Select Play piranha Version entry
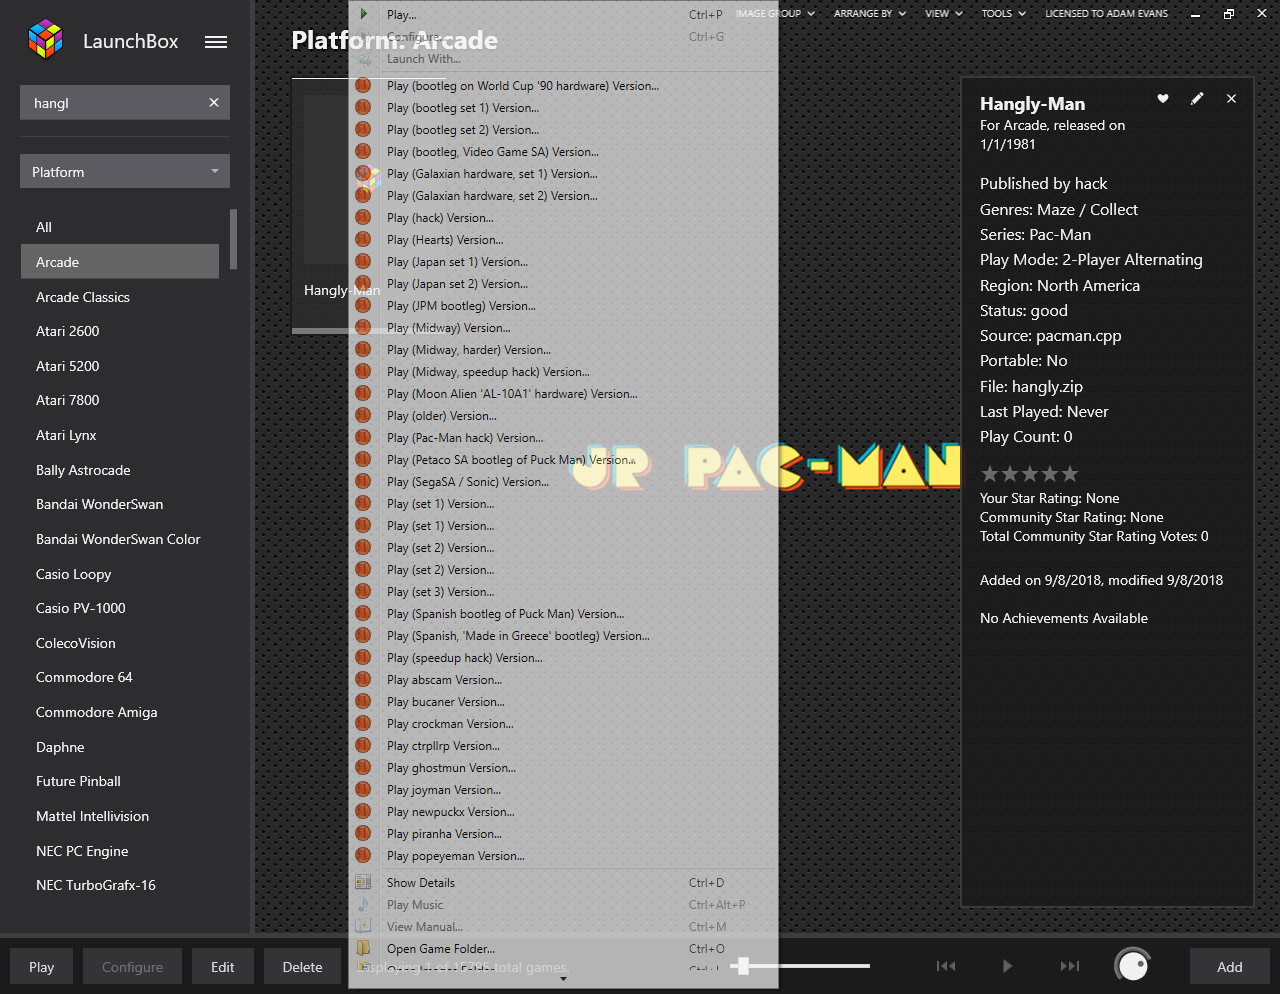1280x994 pixels. 563,833
